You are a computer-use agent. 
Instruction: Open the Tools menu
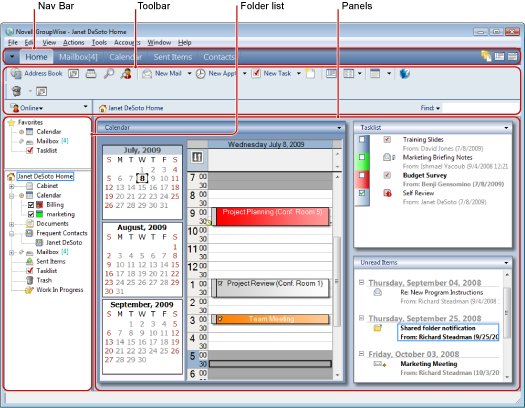(99, 43)
